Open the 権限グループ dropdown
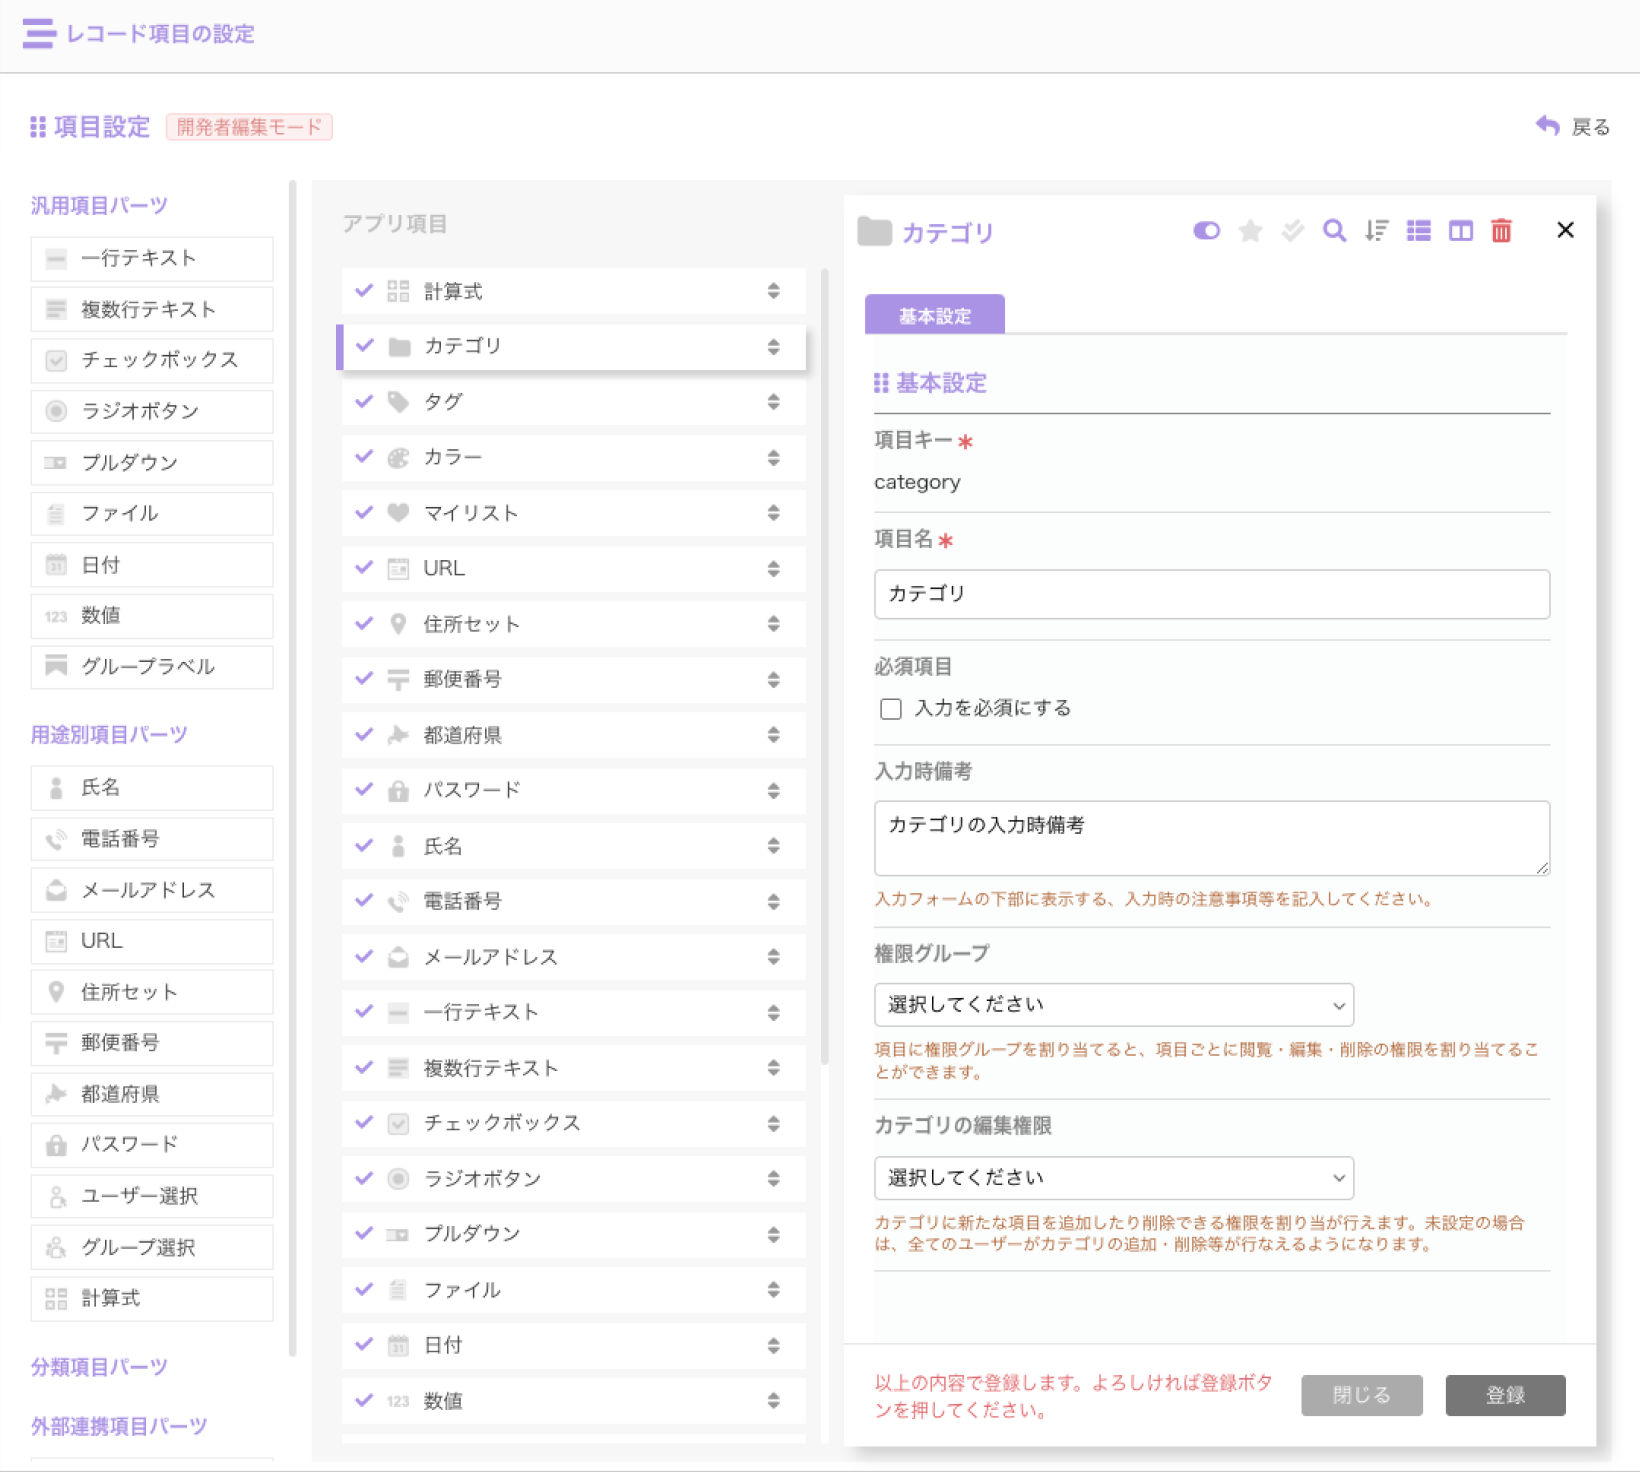The width and height of the screenshot is (1640, 1472). click(1113, 1005)
